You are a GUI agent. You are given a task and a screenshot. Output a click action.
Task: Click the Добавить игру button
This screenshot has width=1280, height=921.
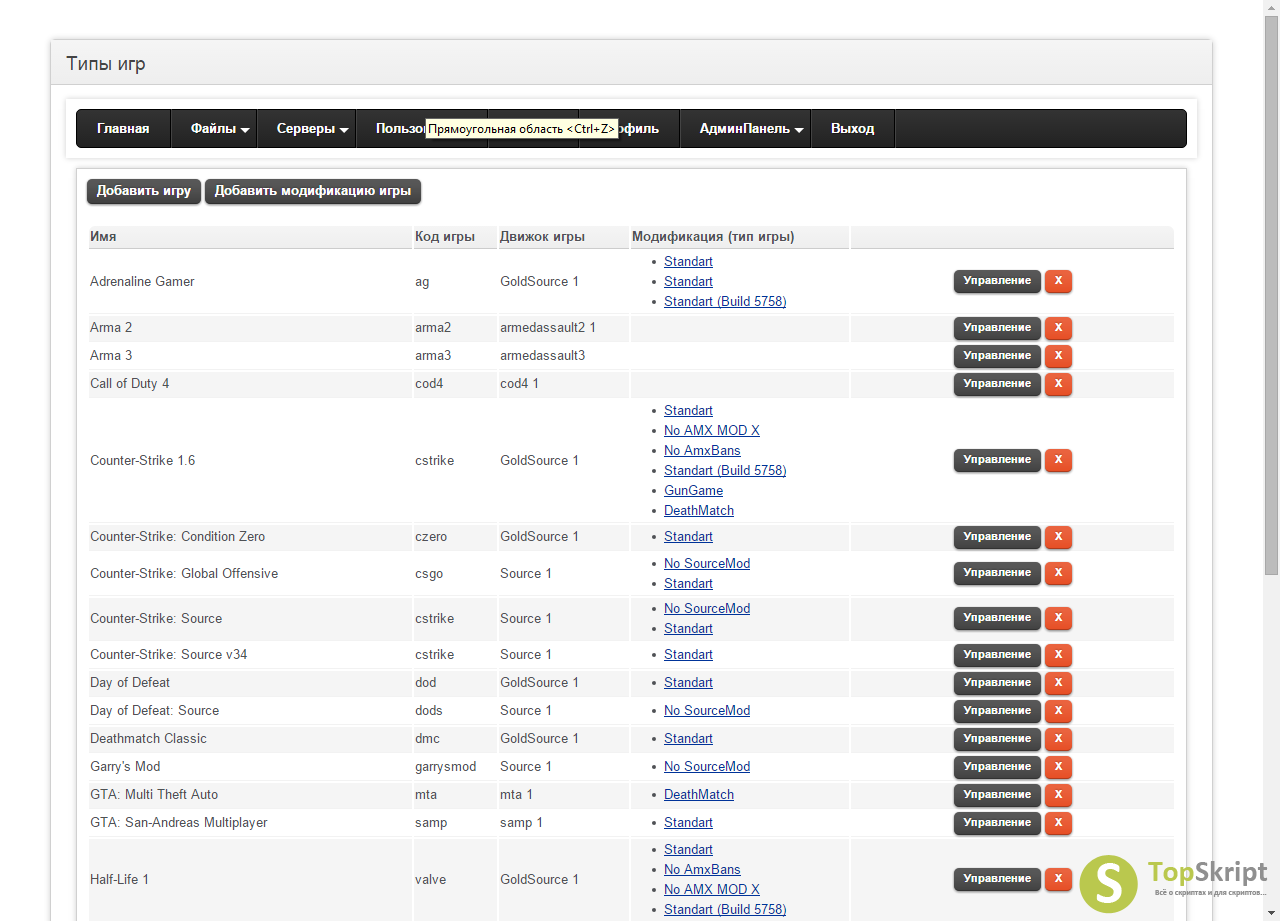click(144, 191)
